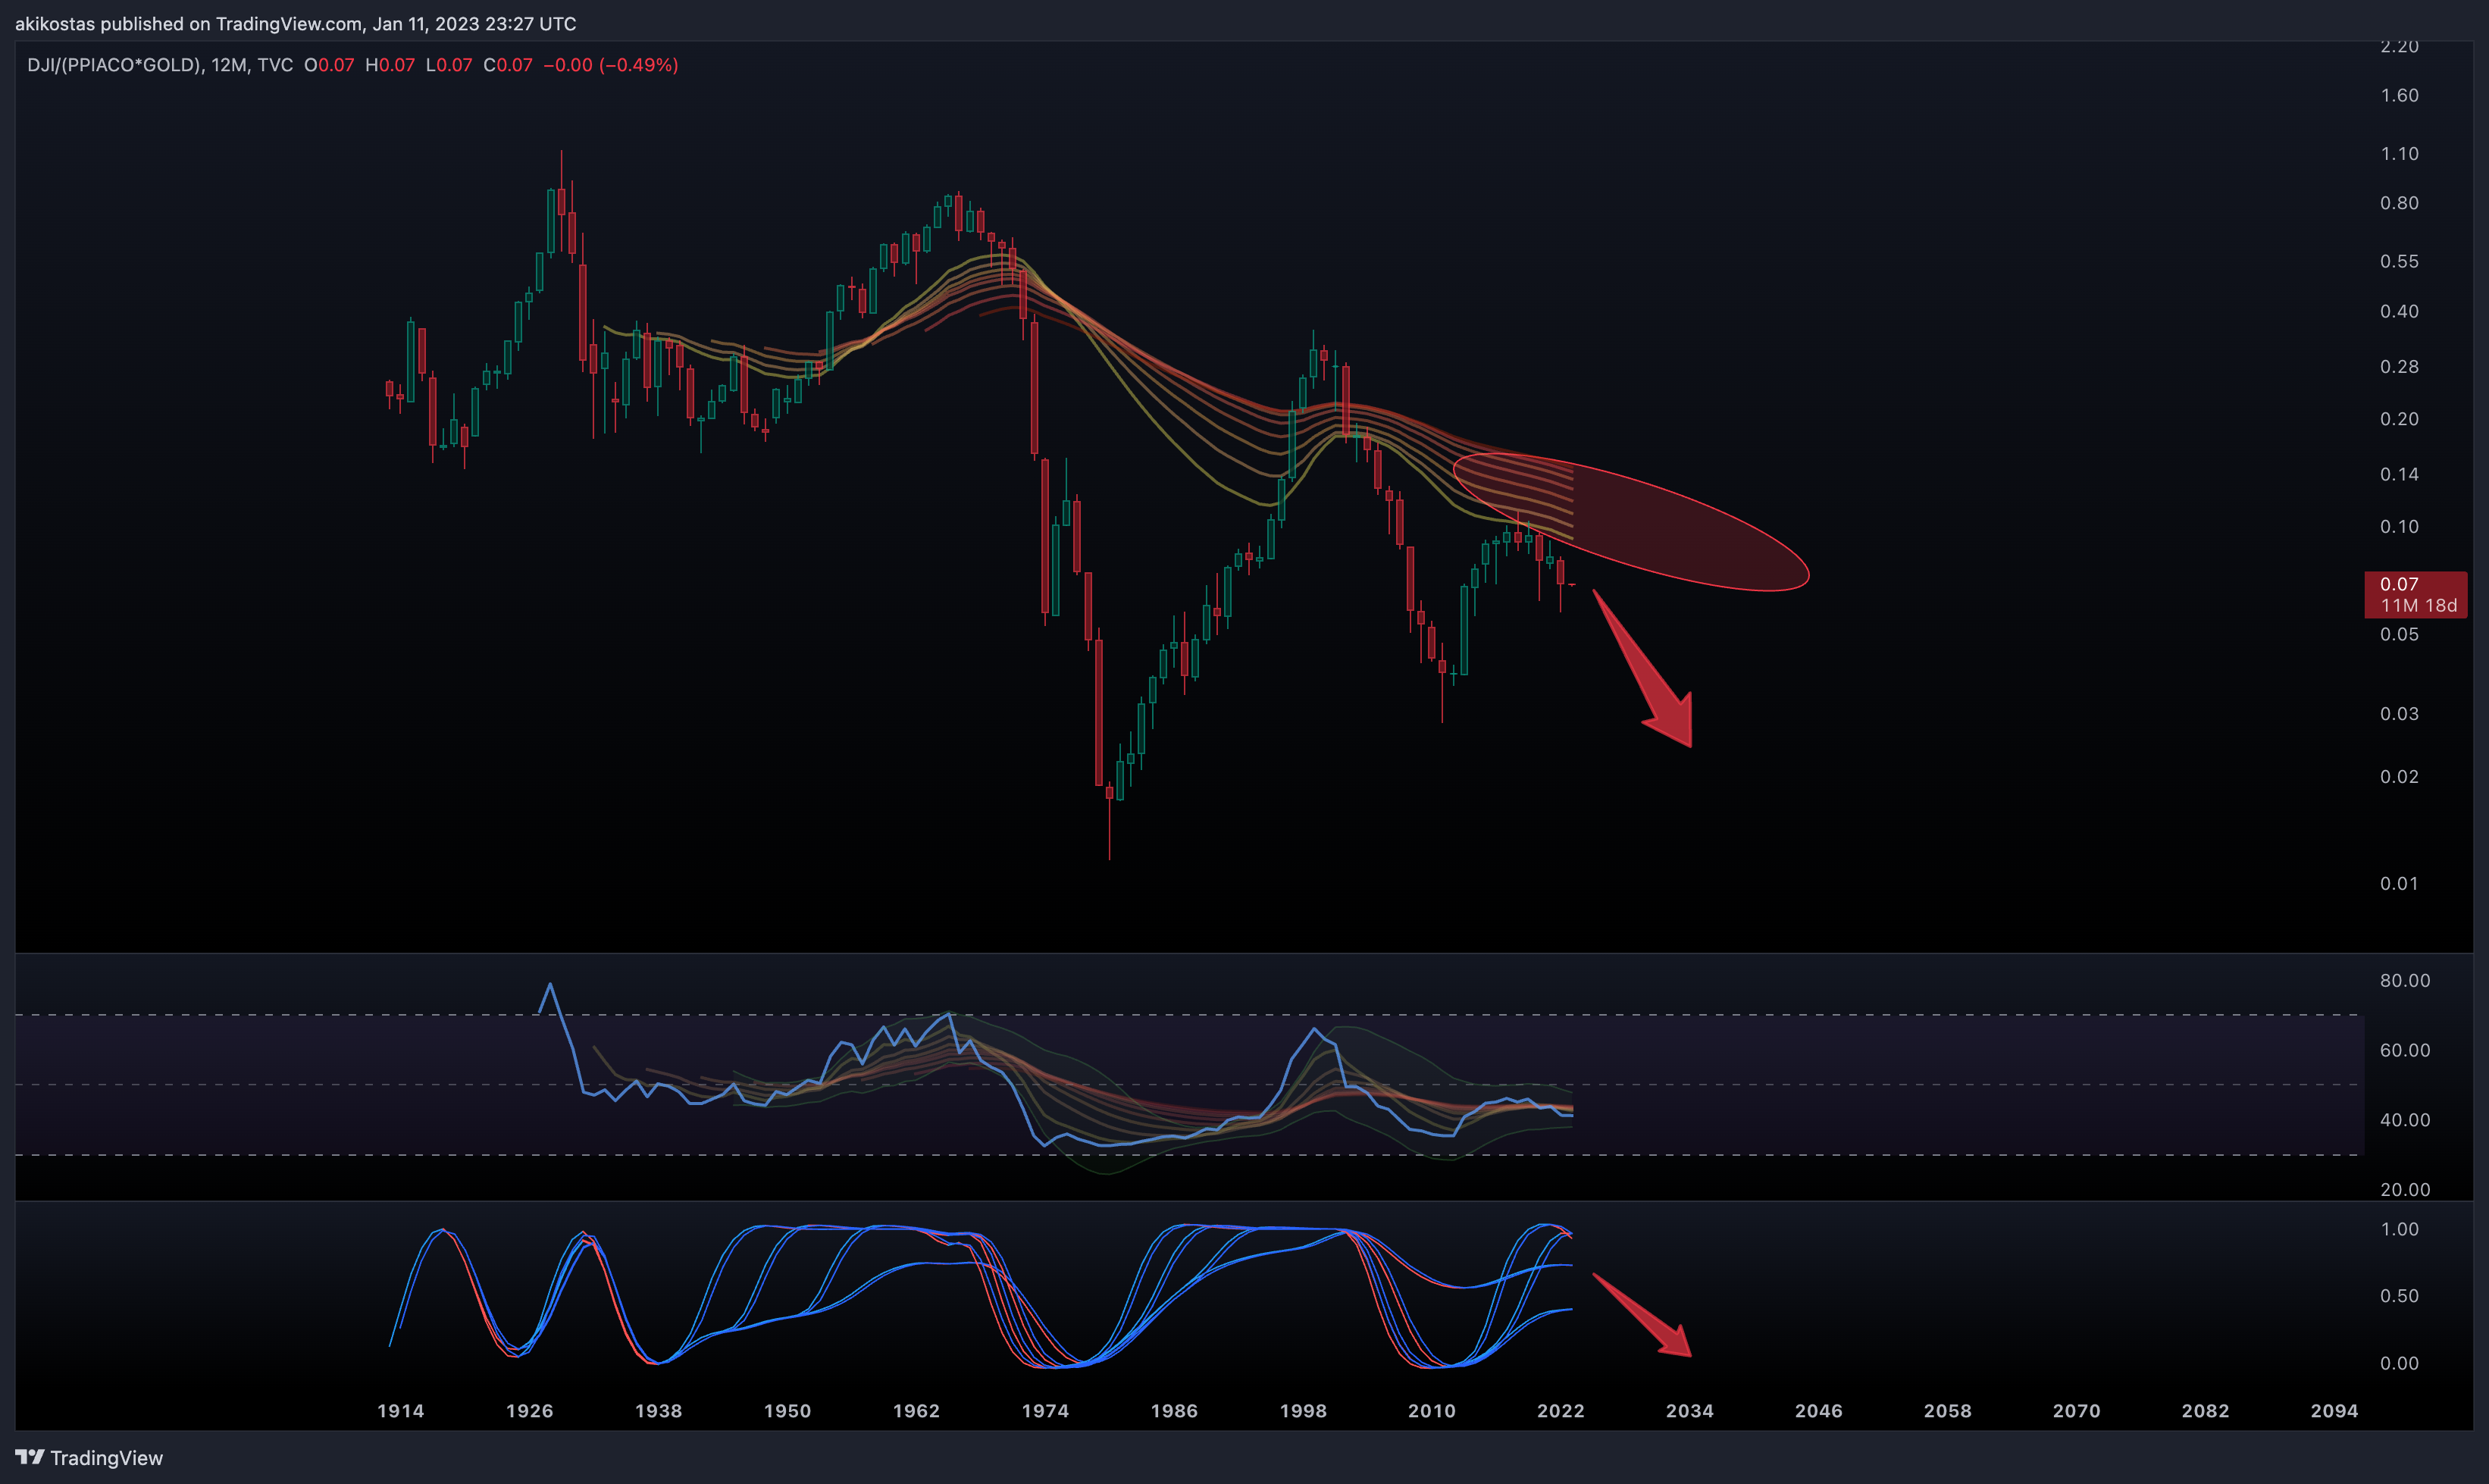Click the 20.00 RSI axis label
This screenshot has height=1484, width=2489.
tap(2405, 1190)
